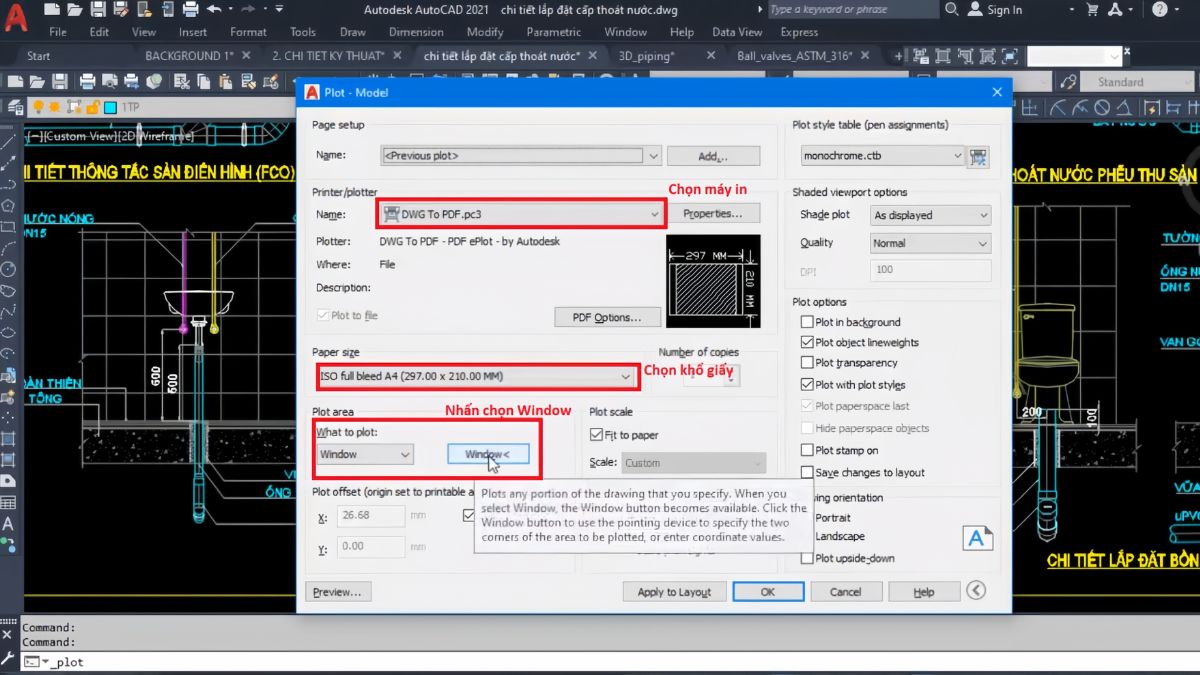Enable Plot in background checkbox
This screenshot has height=675, width=1200.
807,322
